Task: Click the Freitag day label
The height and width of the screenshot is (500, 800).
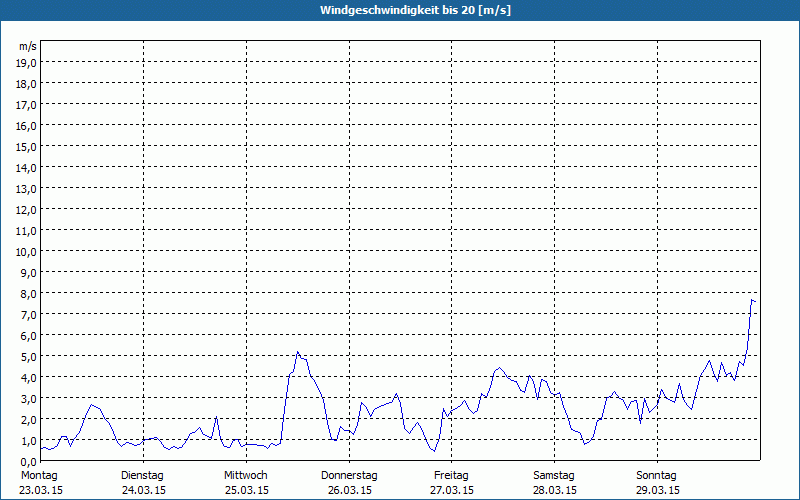Action: tap(451, 476)
